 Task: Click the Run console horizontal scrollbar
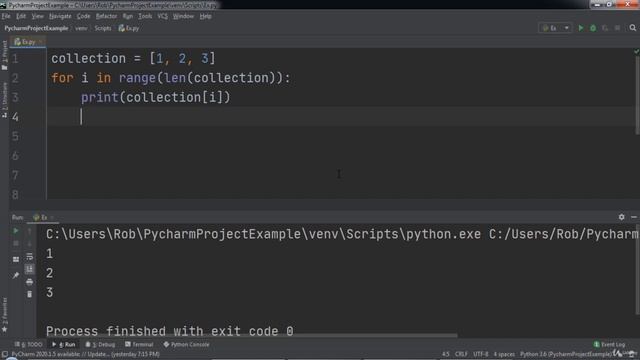247,336
